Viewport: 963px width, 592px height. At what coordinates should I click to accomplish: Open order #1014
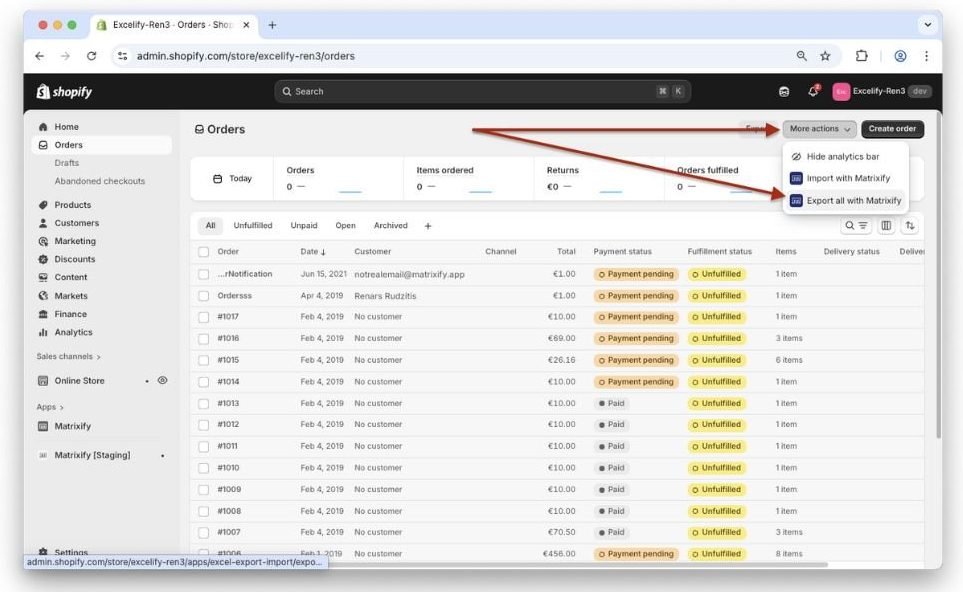(228, 382)
